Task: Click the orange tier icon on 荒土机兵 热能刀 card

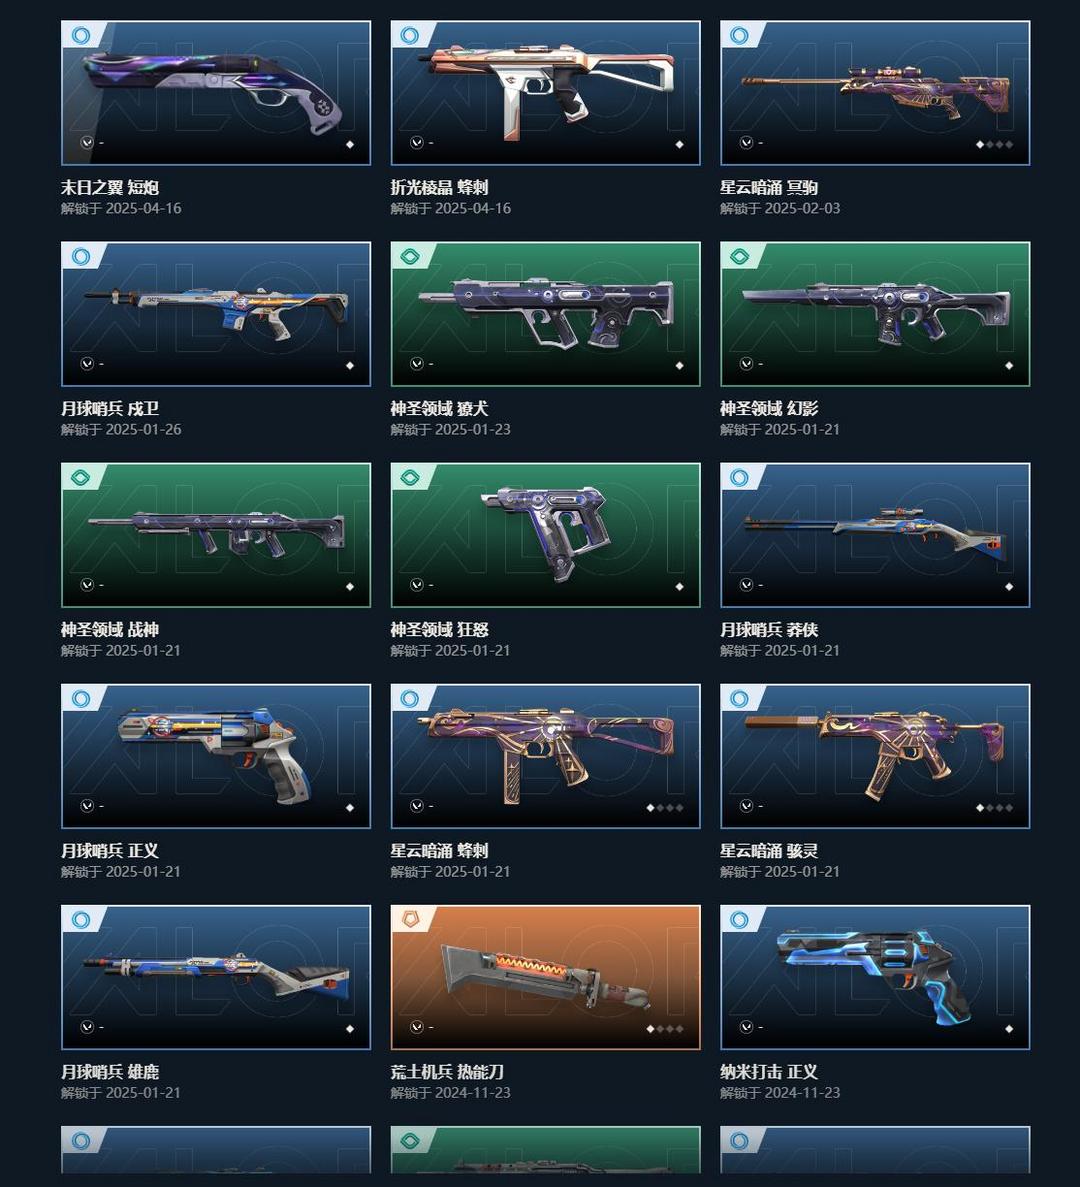Action: (x=409, y=920)
